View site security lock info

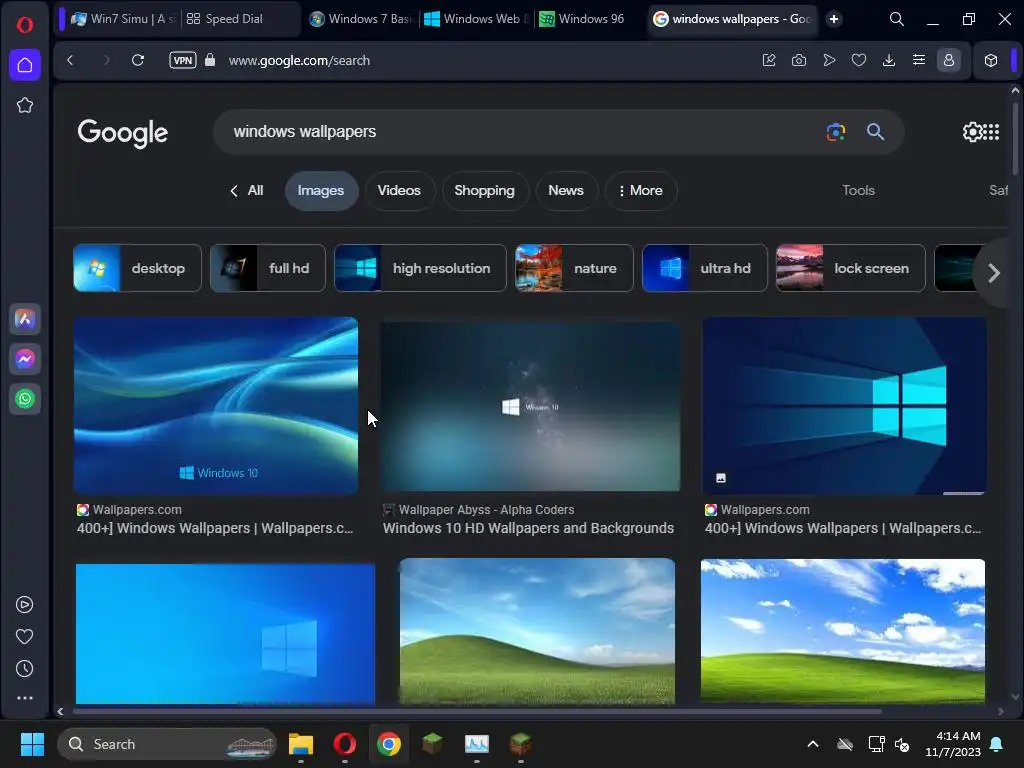coord(210,60)
